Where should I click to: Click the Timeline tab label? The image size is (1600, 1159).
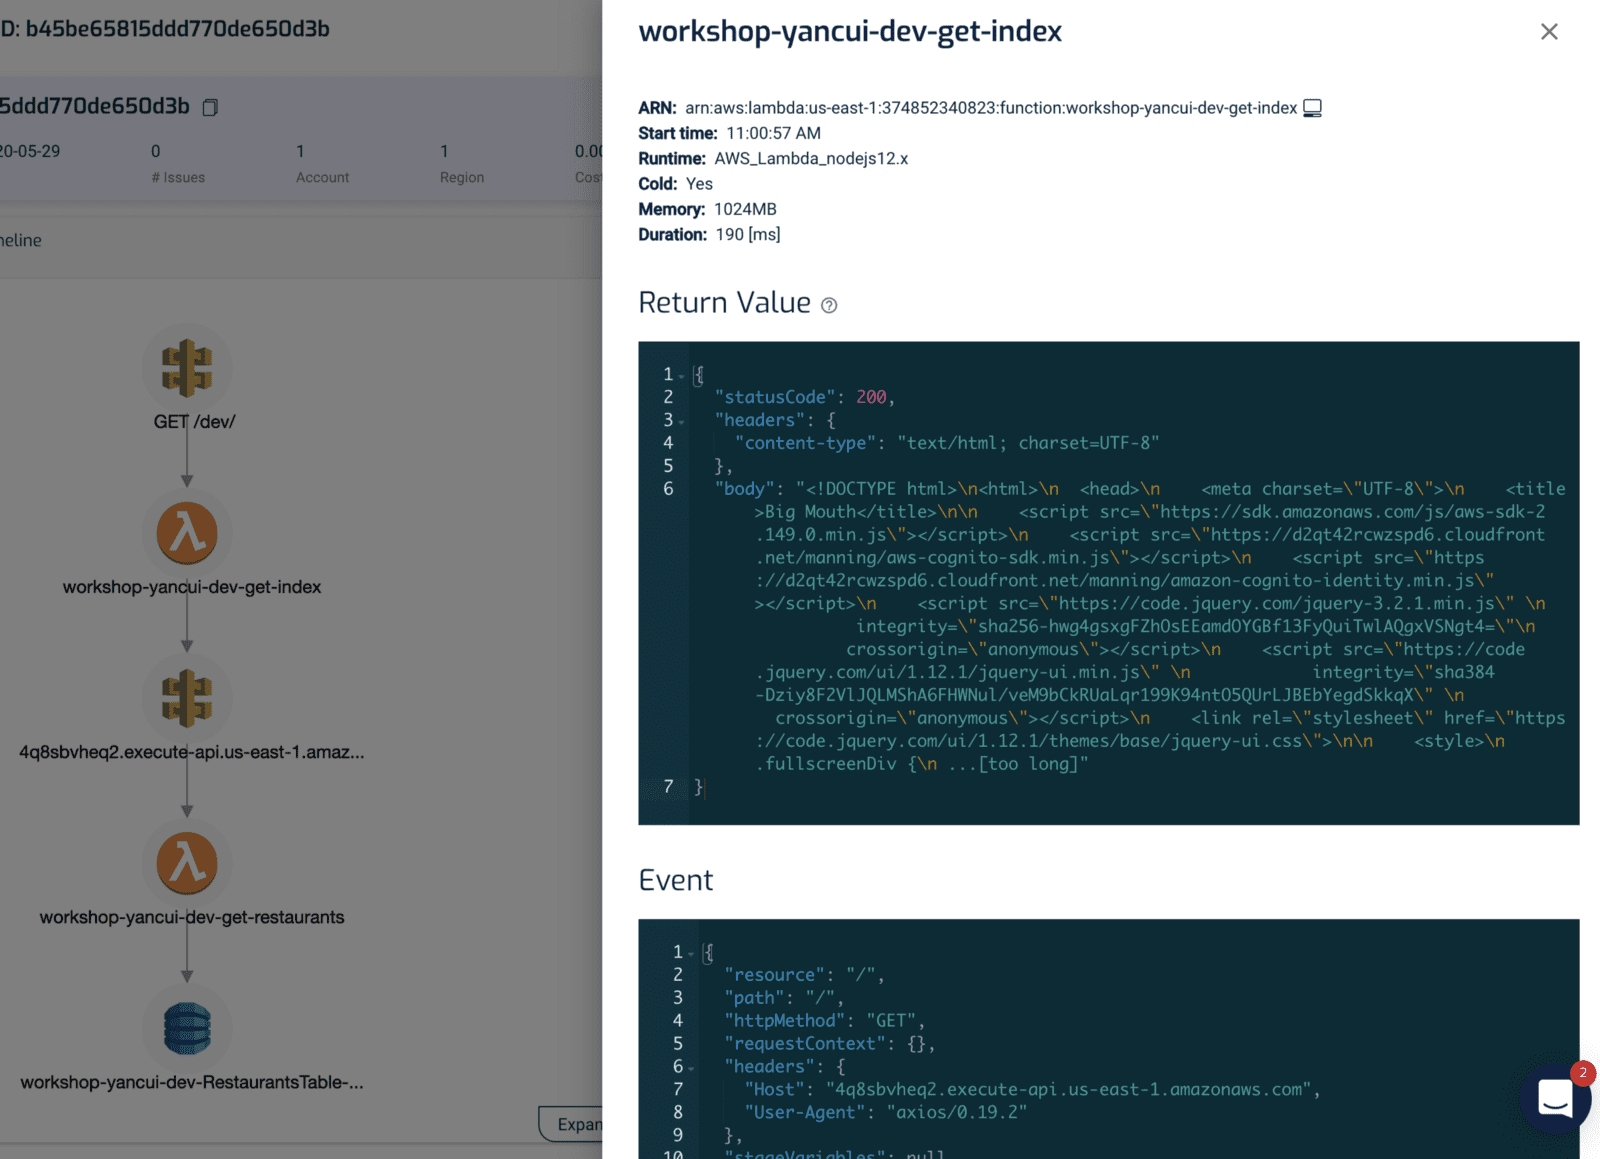20,241
